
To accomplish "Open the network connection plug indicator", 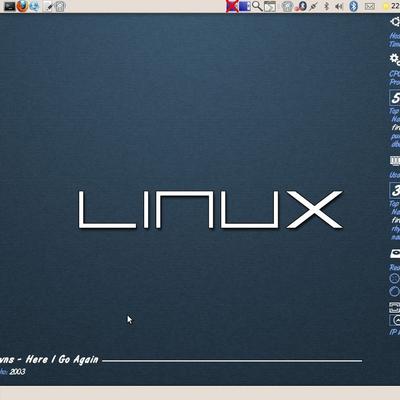I will tap(313, 6).
